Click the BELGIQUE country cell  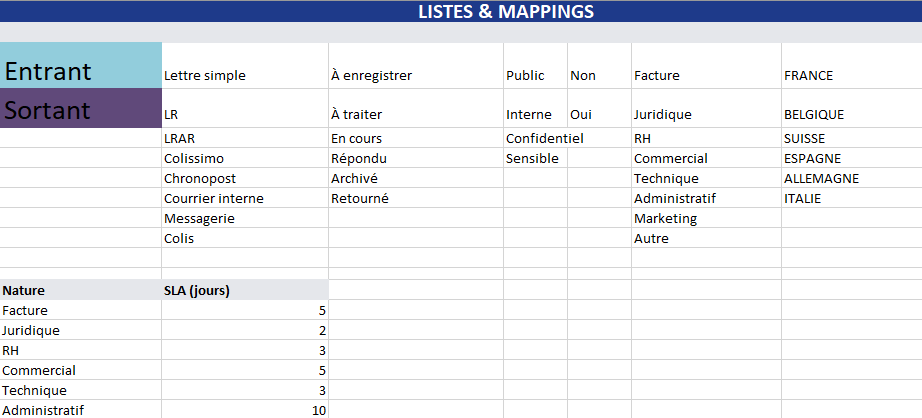click(x=850, y=115)
